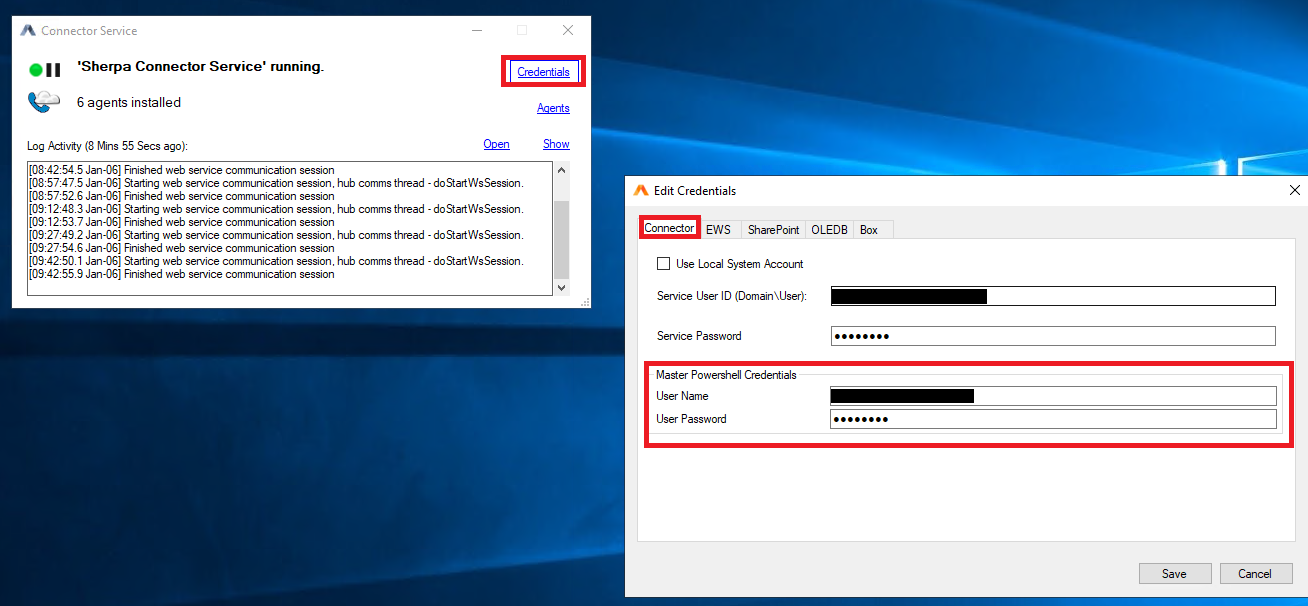Focus the Service Password field
The image size is (1308, 606).
point(1052,336)
